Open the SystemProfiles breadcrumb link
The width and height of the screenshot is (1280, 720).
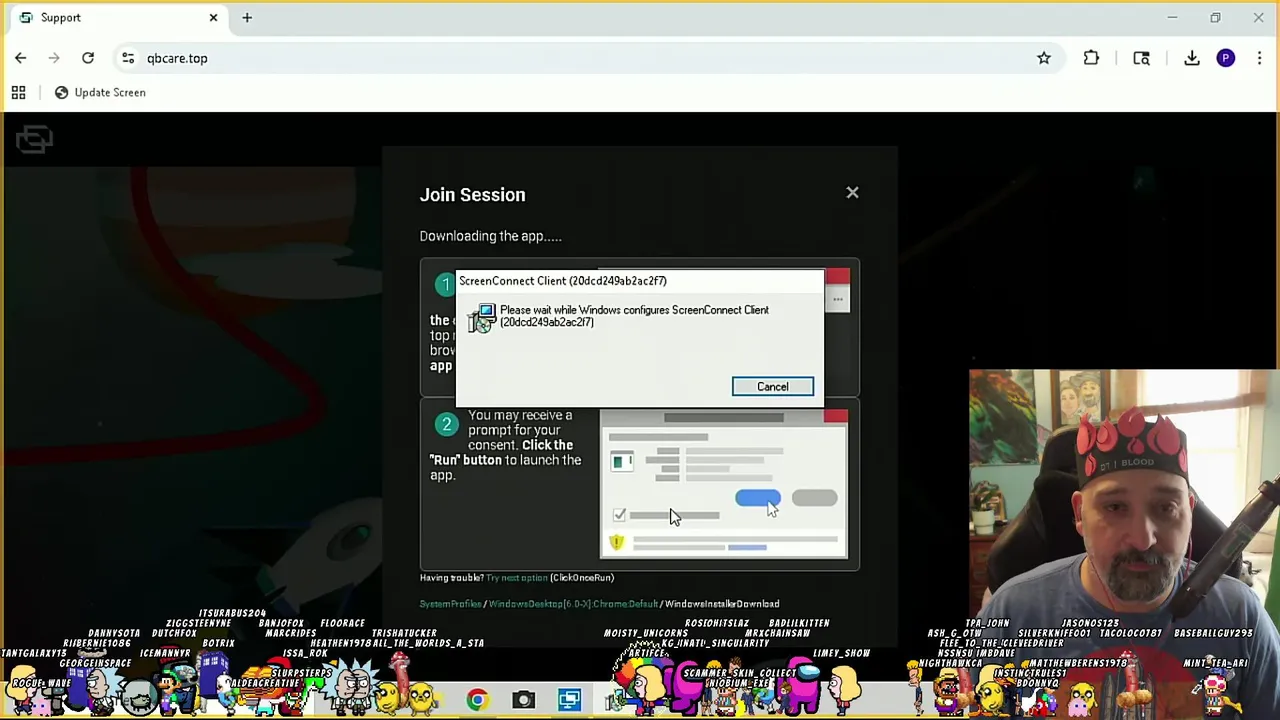coord(450,604)
